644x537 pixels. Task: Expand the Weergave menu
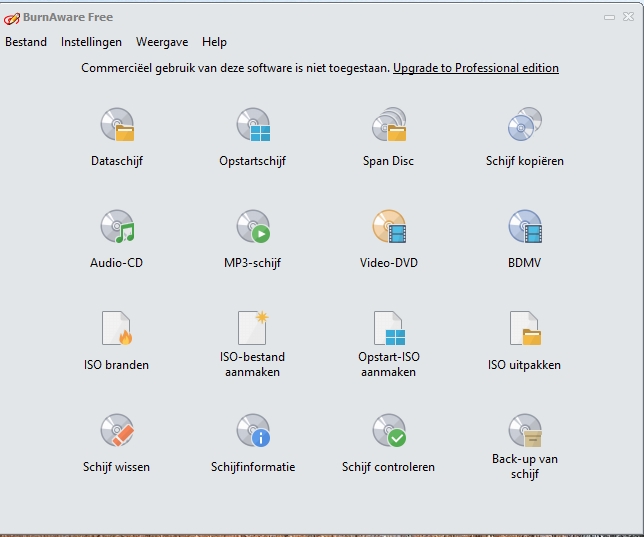point(162,42)
